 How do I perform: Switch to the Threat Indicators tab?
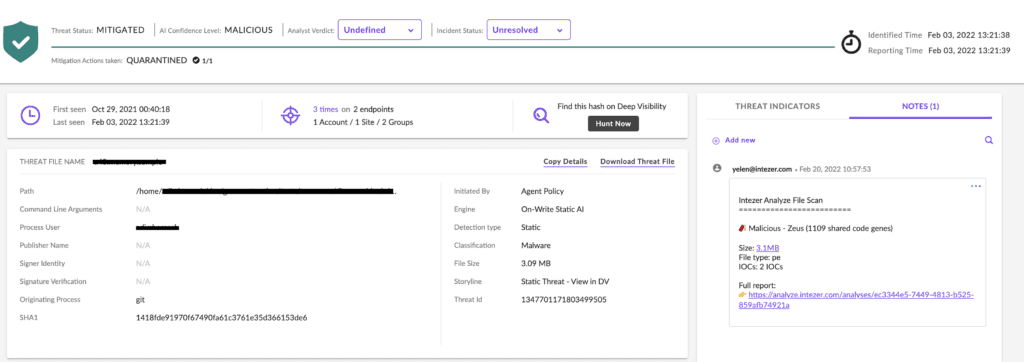tap(777, 106)
